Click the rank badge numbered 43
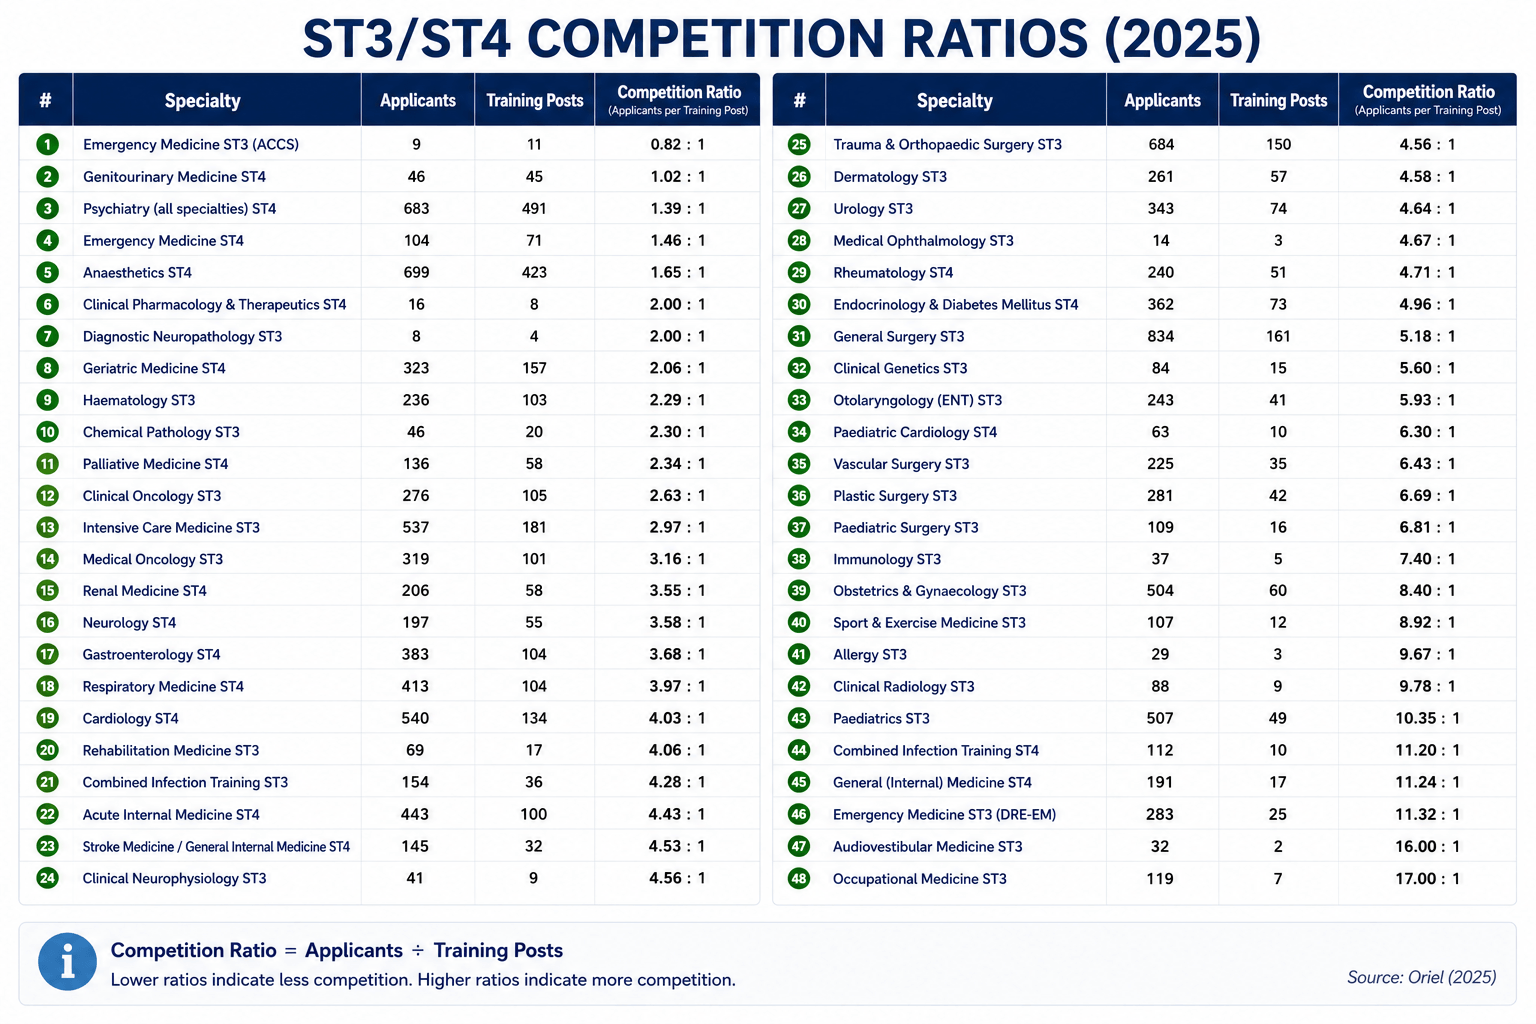Image resolution: width=1536 pixels, height=1024 pixels. click(799, 719)
